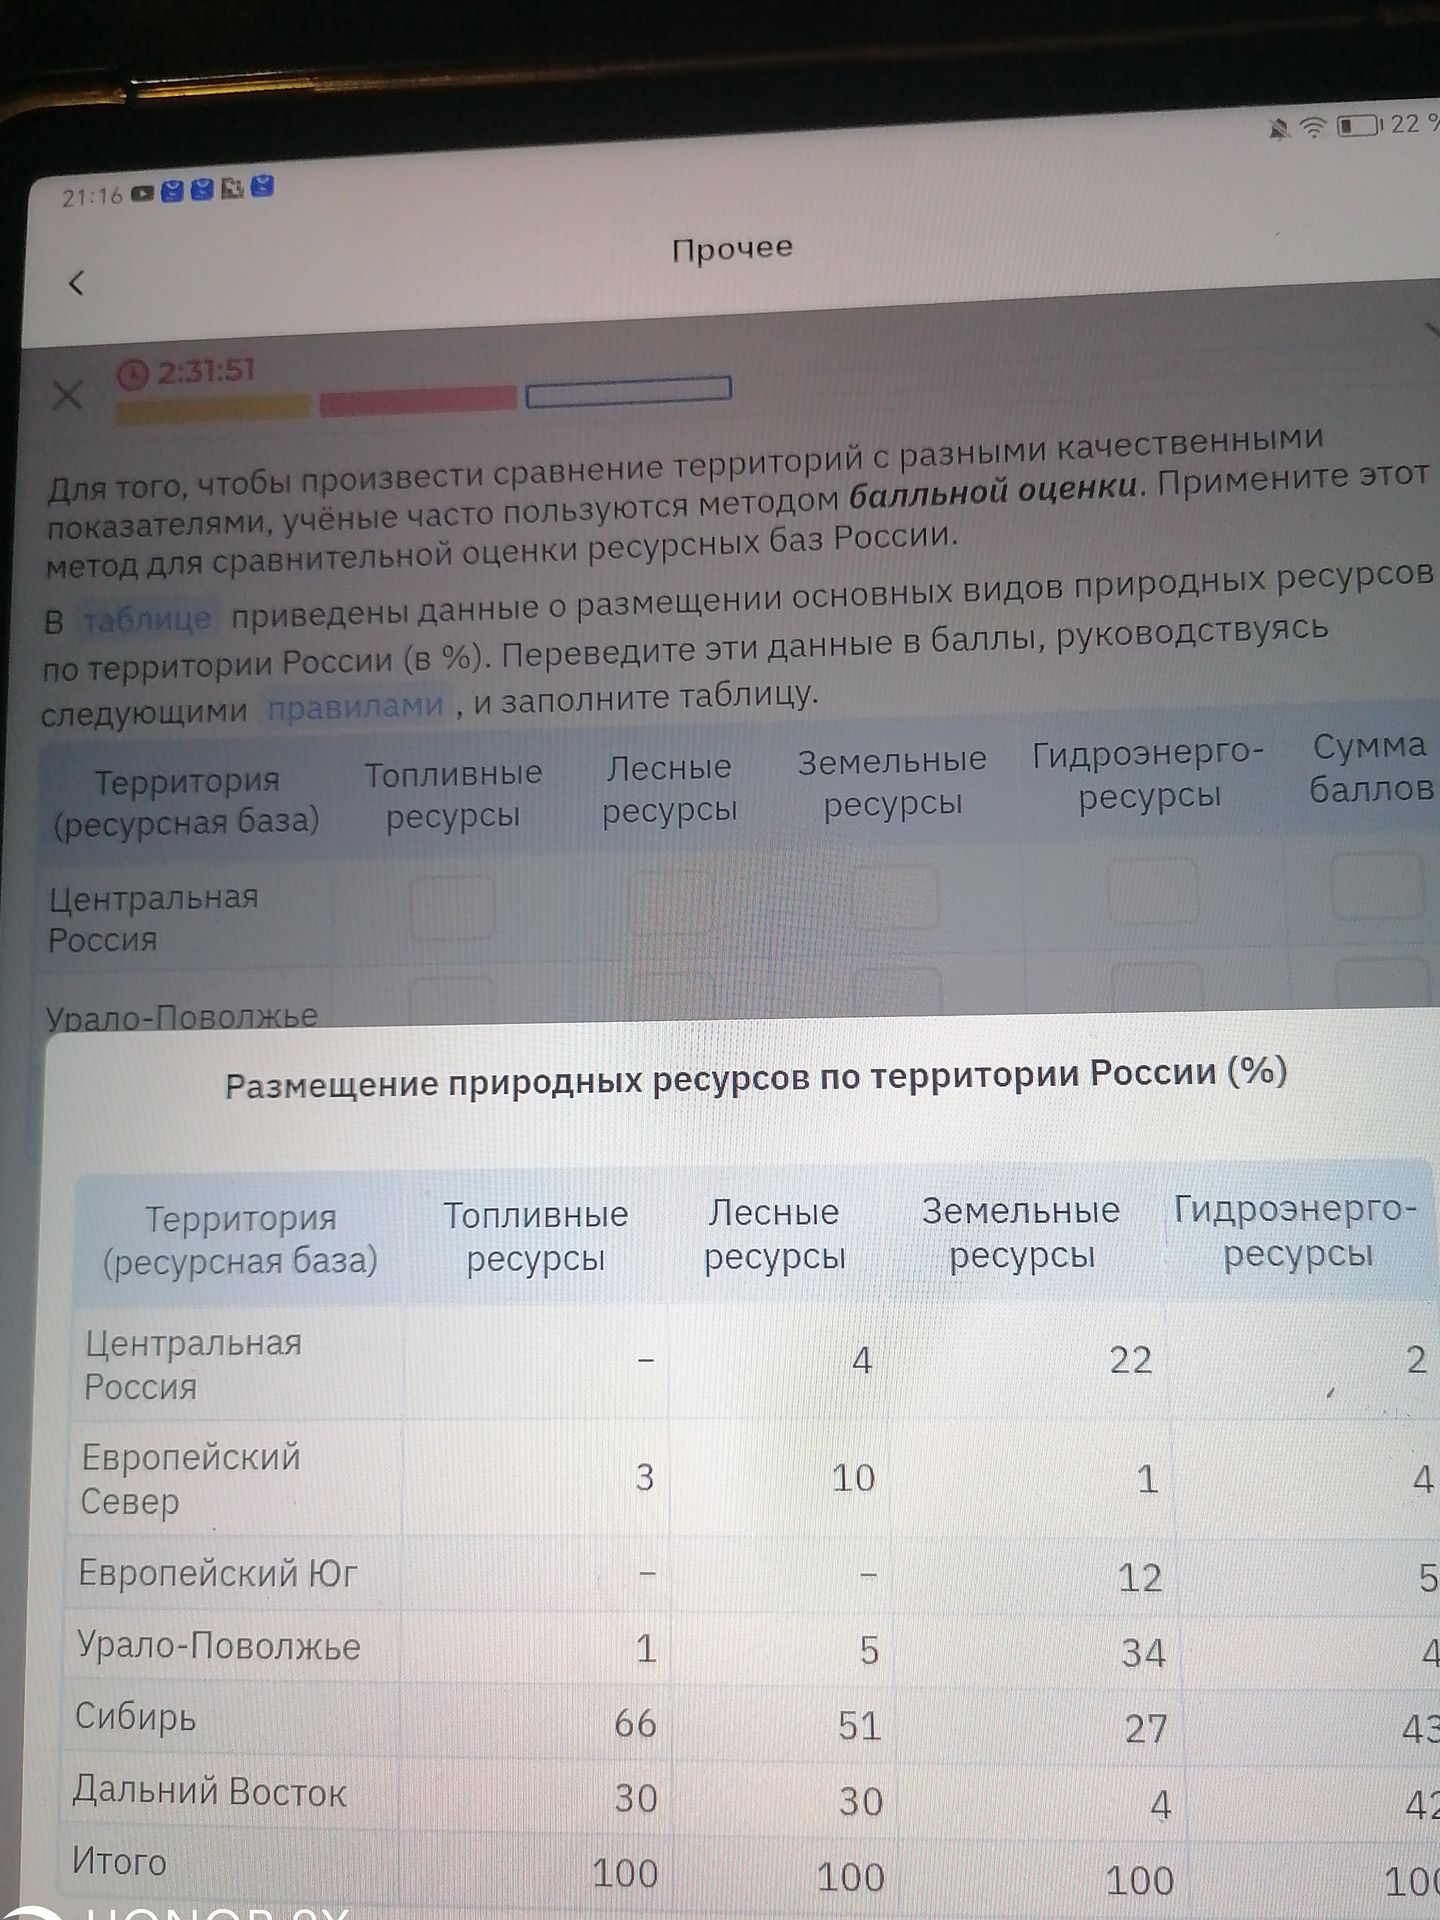Tap the battery icon in the status bar
The width and height of the screenshot is (1440, 1920).
1358,126
